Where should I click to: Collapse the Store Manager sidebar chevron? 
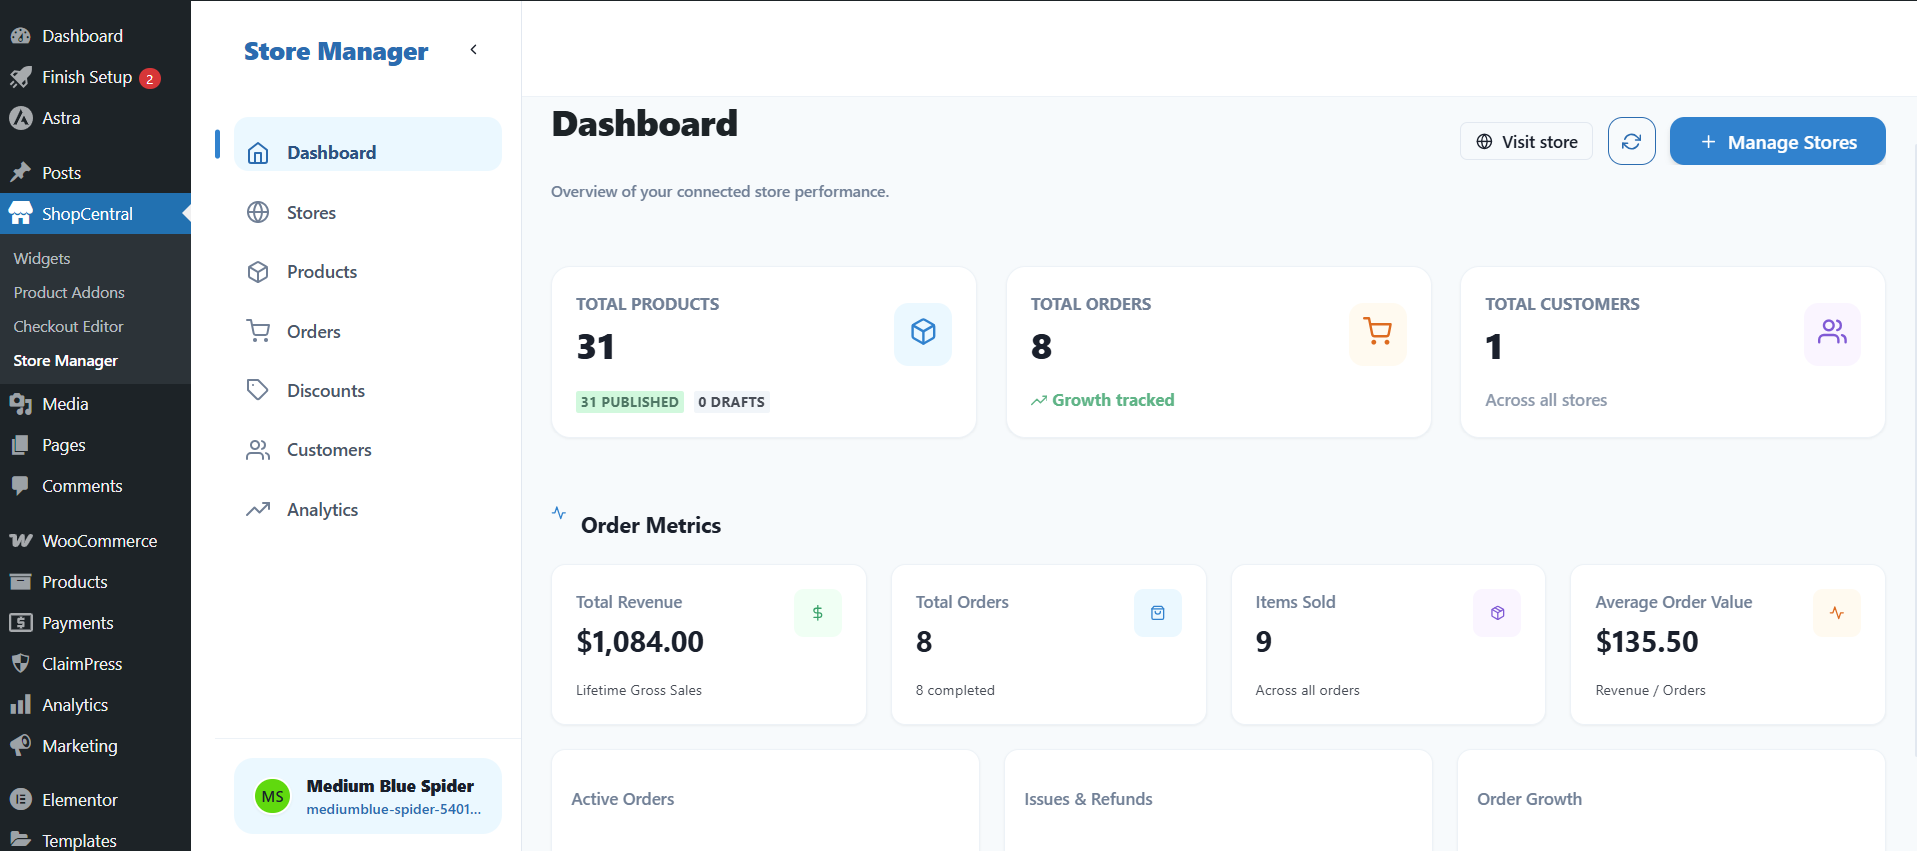click(473, 50)
